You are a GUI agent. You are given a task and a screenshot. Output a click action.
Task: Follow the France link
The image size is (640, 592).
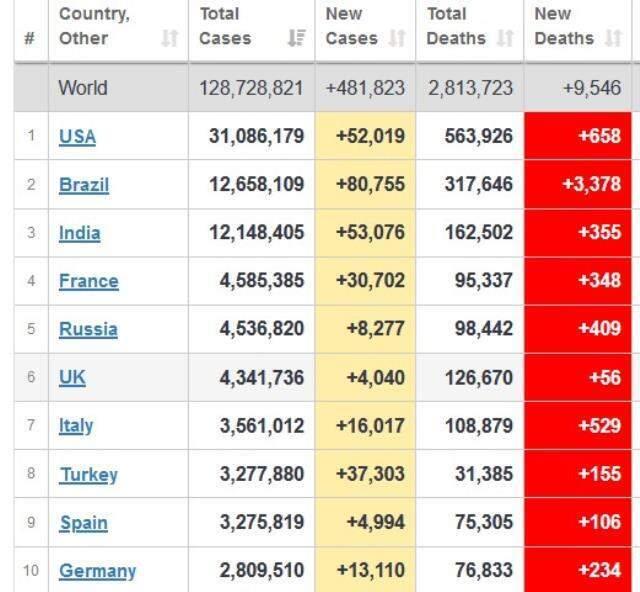click(x=89, y=281)
